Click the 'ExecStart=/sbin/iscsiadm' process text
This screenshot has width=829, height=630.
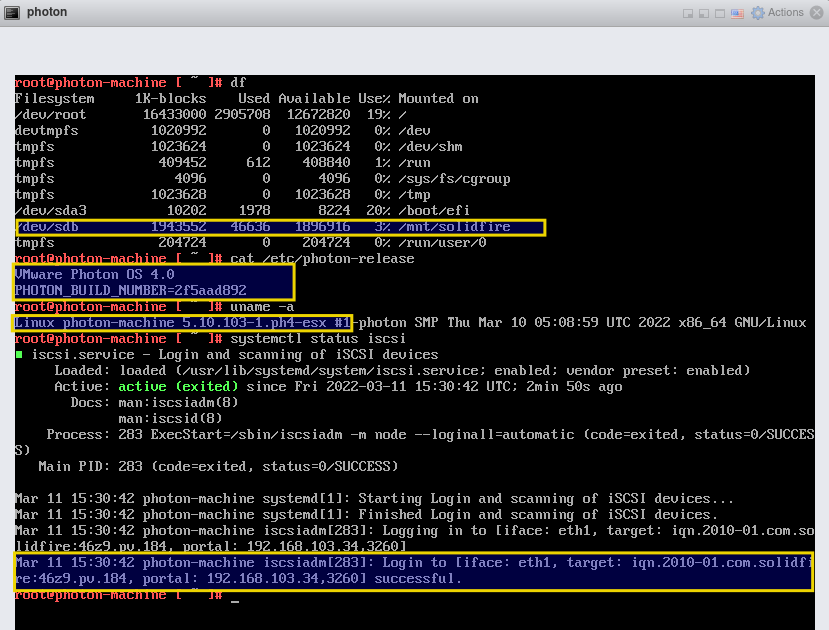[246, 434]
